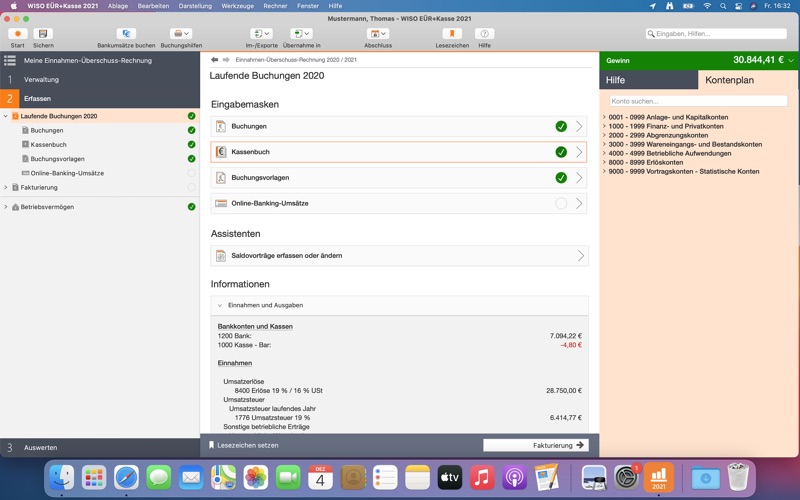Click green checkmark beside sidebar Buchungsvorlagen

click(191, 159)
